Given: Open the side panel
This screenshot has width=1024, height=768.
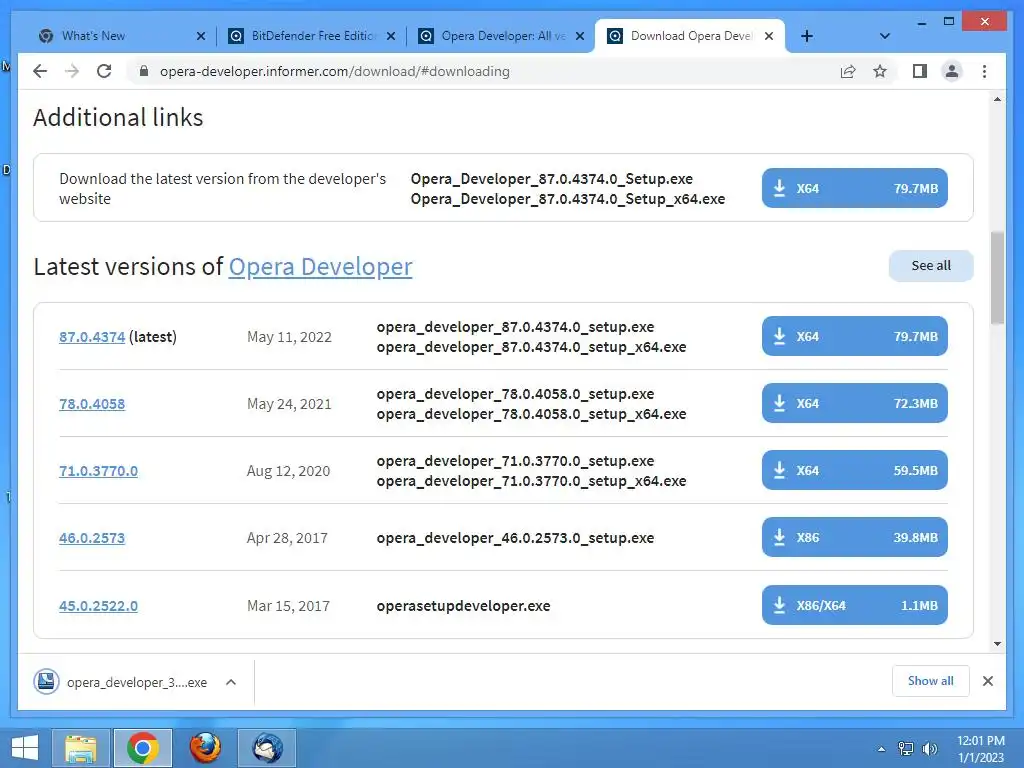Looking at the screenshot, I should pos(920,71).
